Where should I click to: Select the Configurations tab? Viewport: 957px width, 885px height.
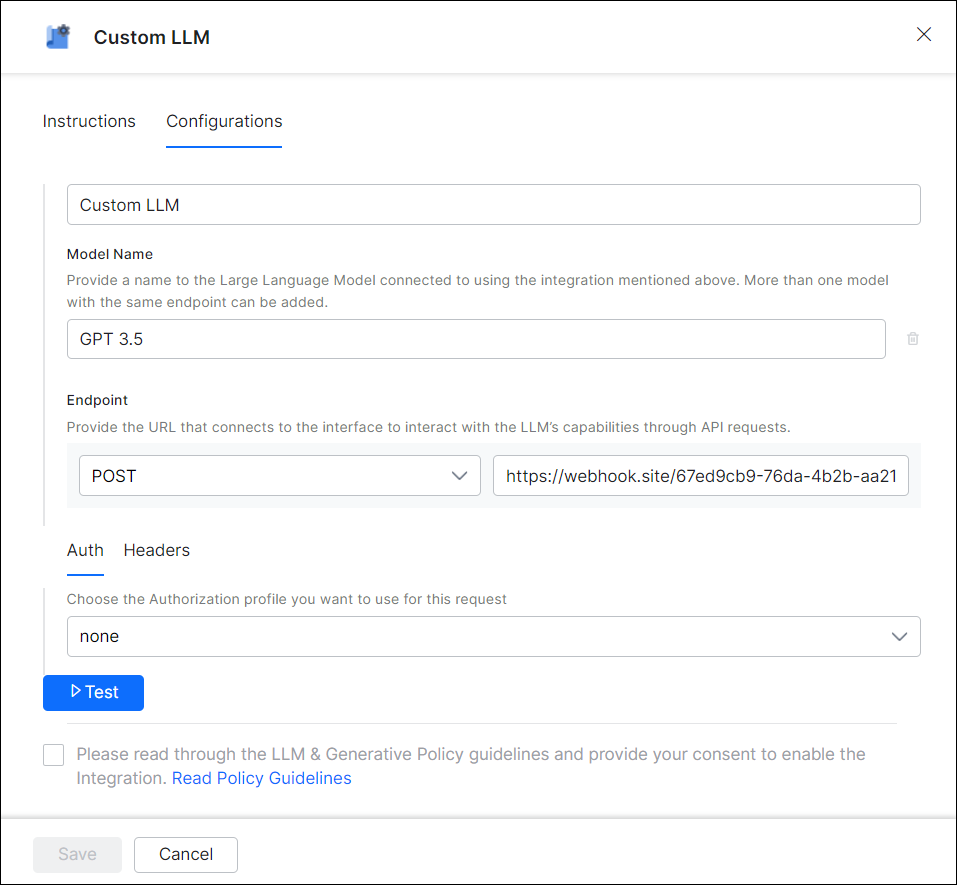tap(224, 121)
